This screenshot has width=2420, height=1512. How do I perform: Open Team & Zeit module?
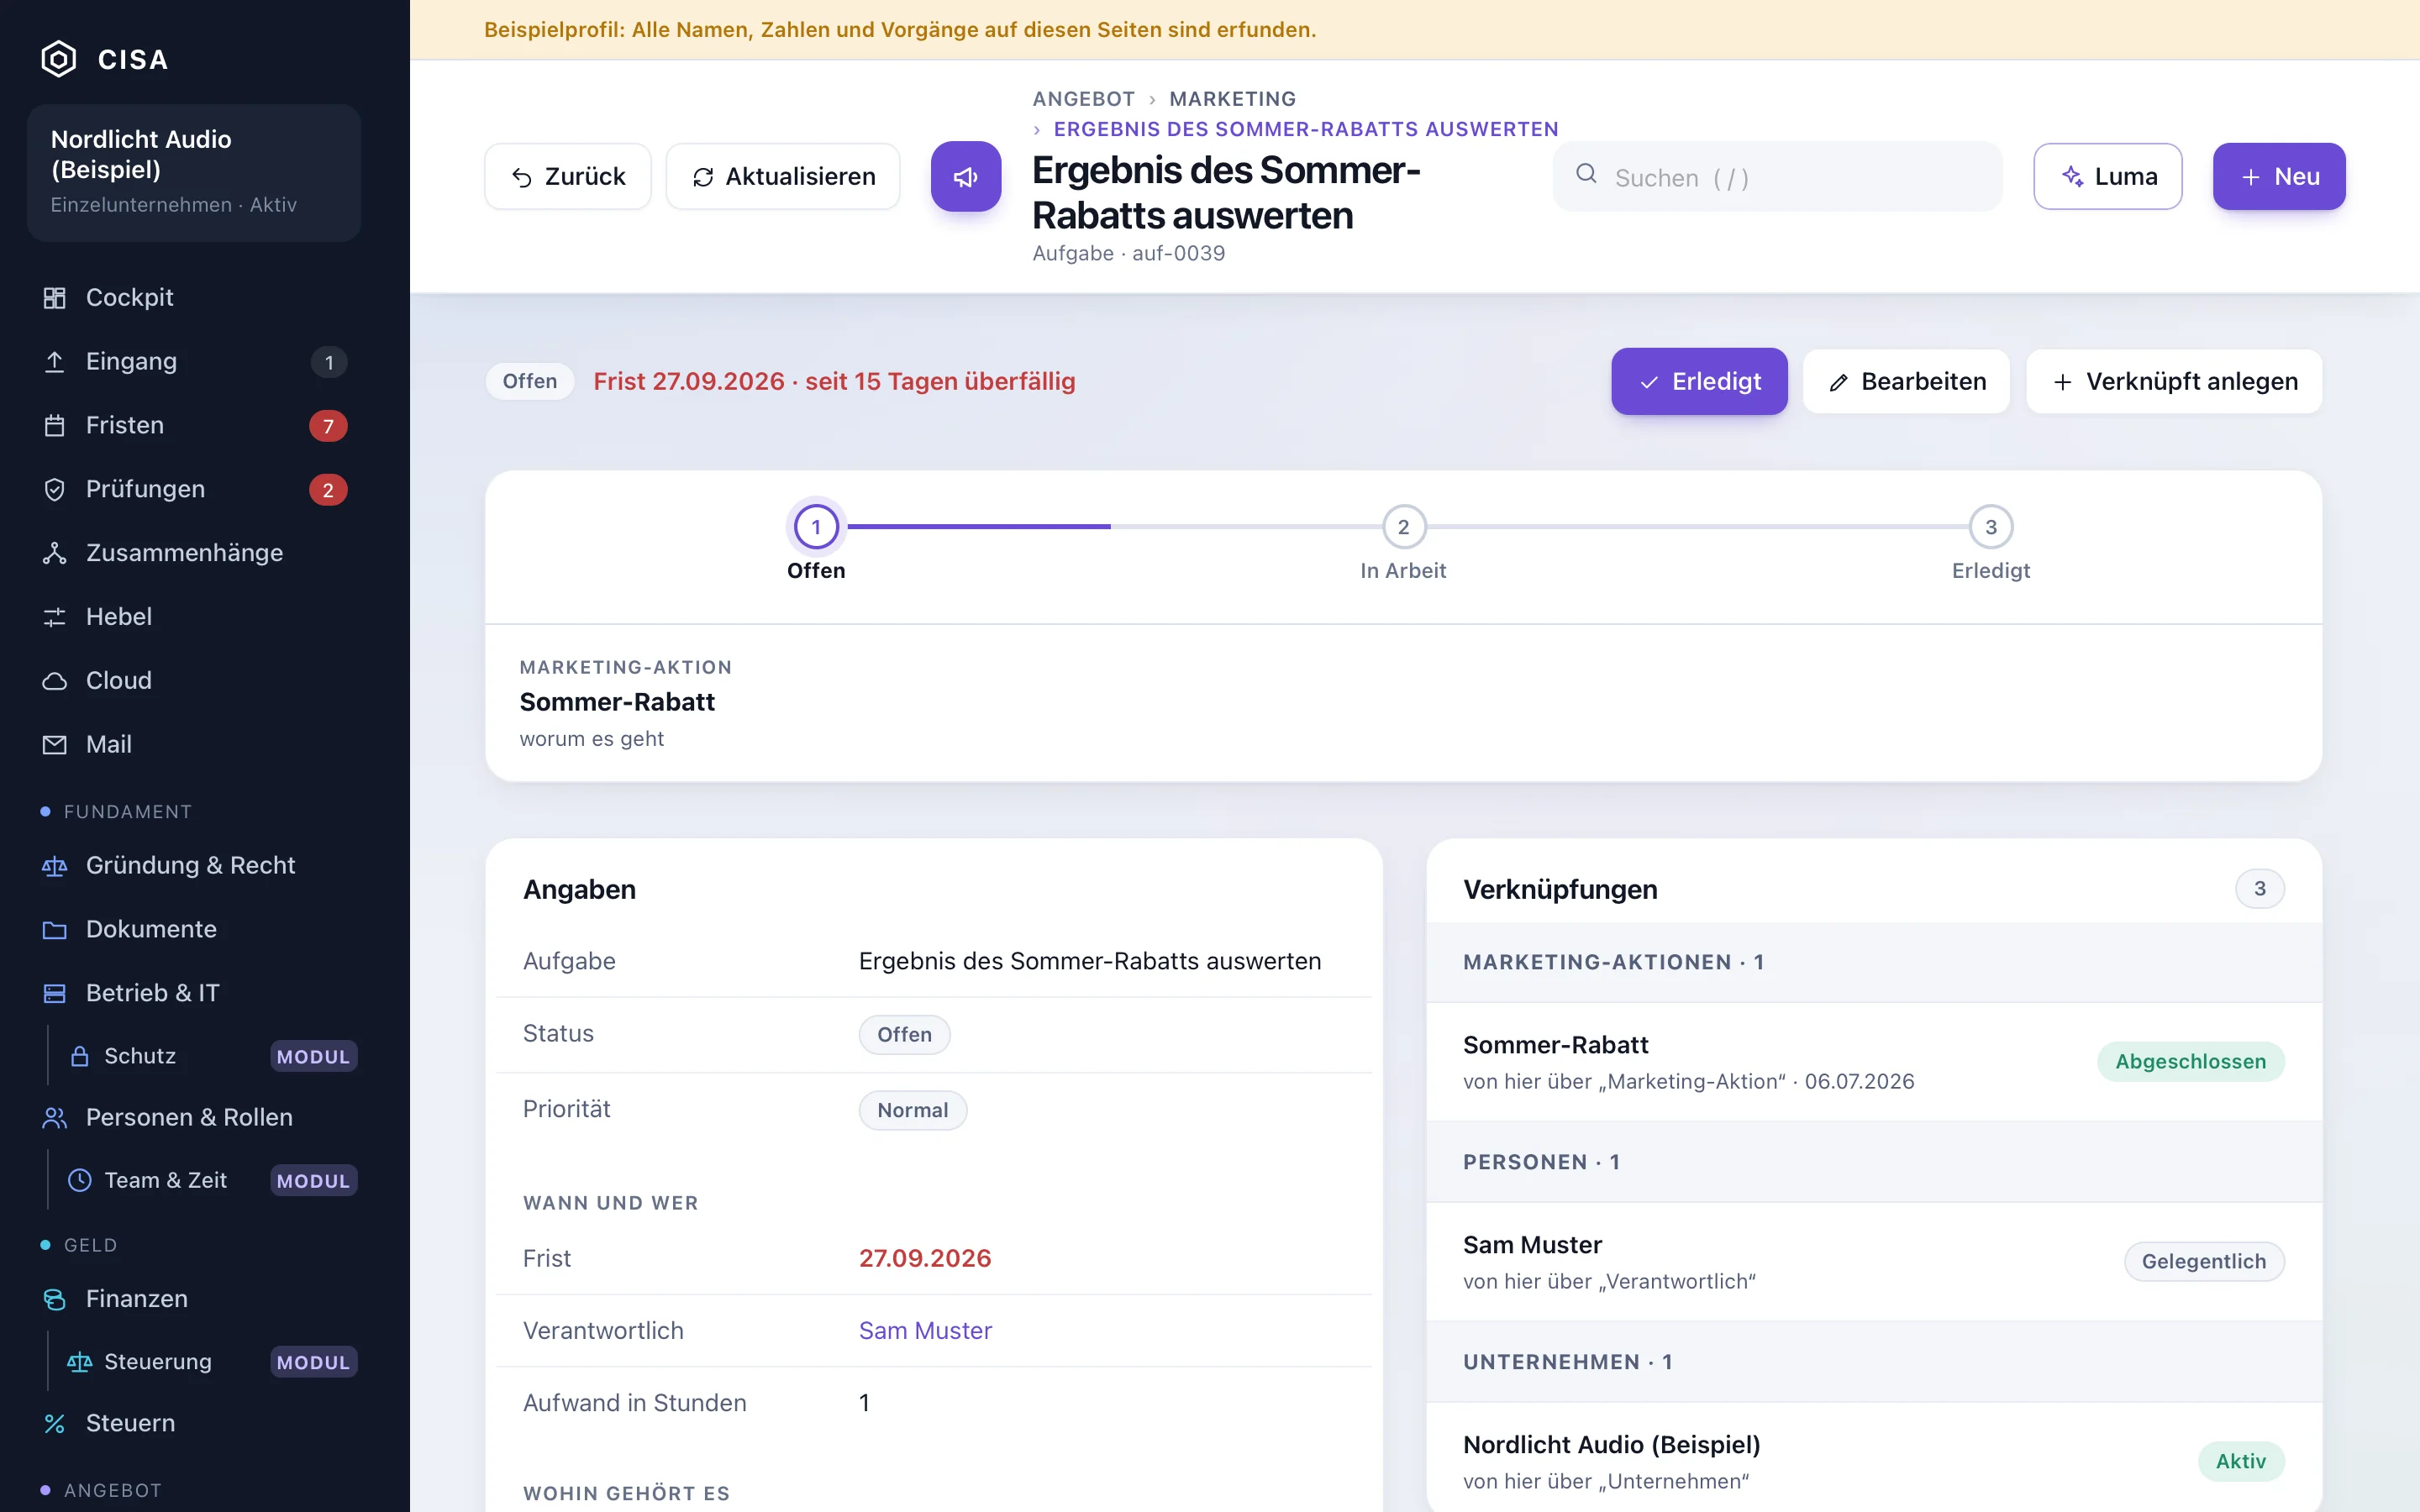(210, 1180)
